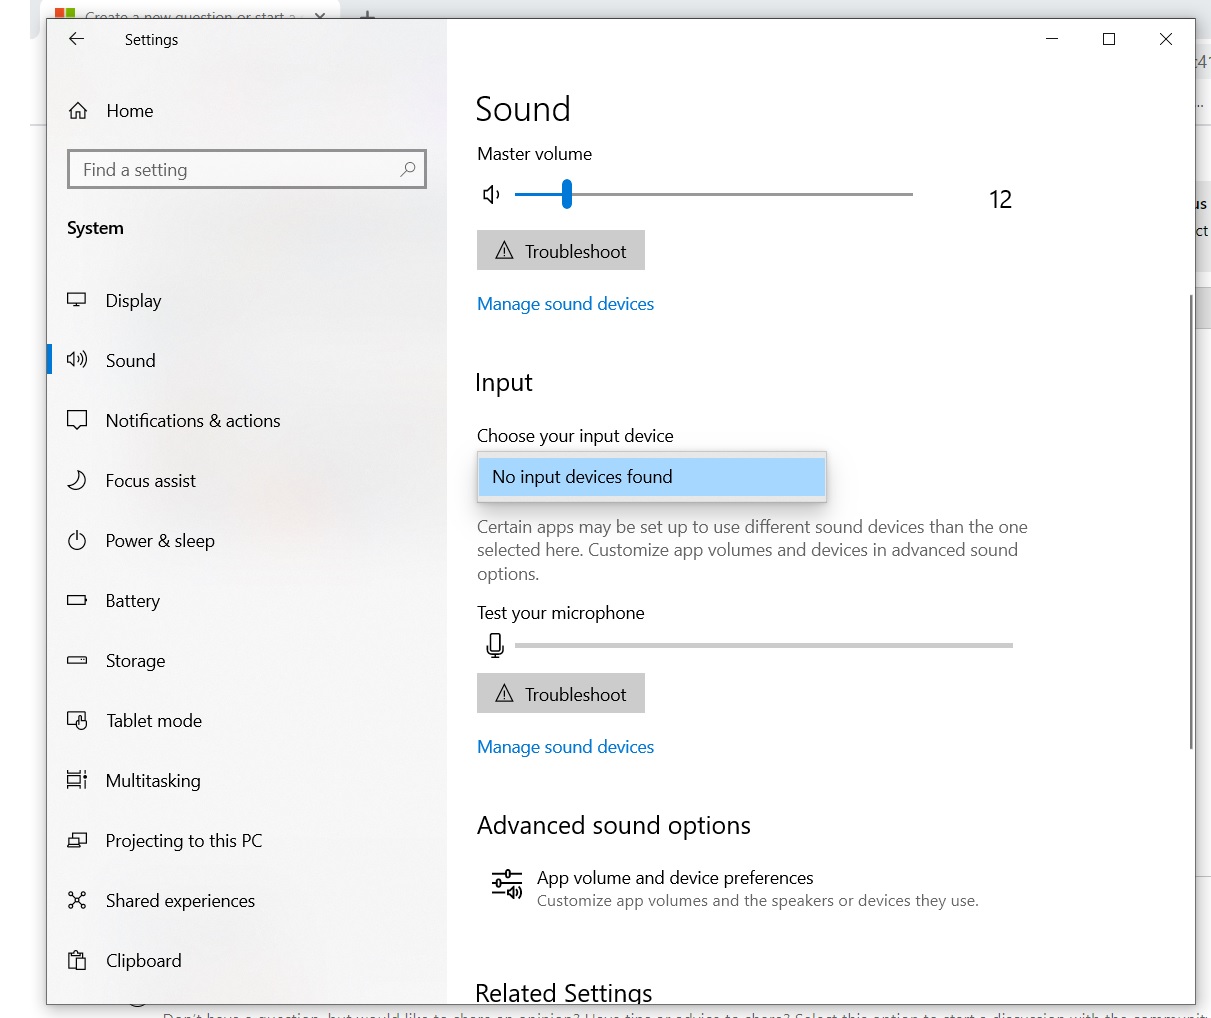The image size is (1211, 1018).
Task: Click the Tablet mode icon
Action: (77, 720)
